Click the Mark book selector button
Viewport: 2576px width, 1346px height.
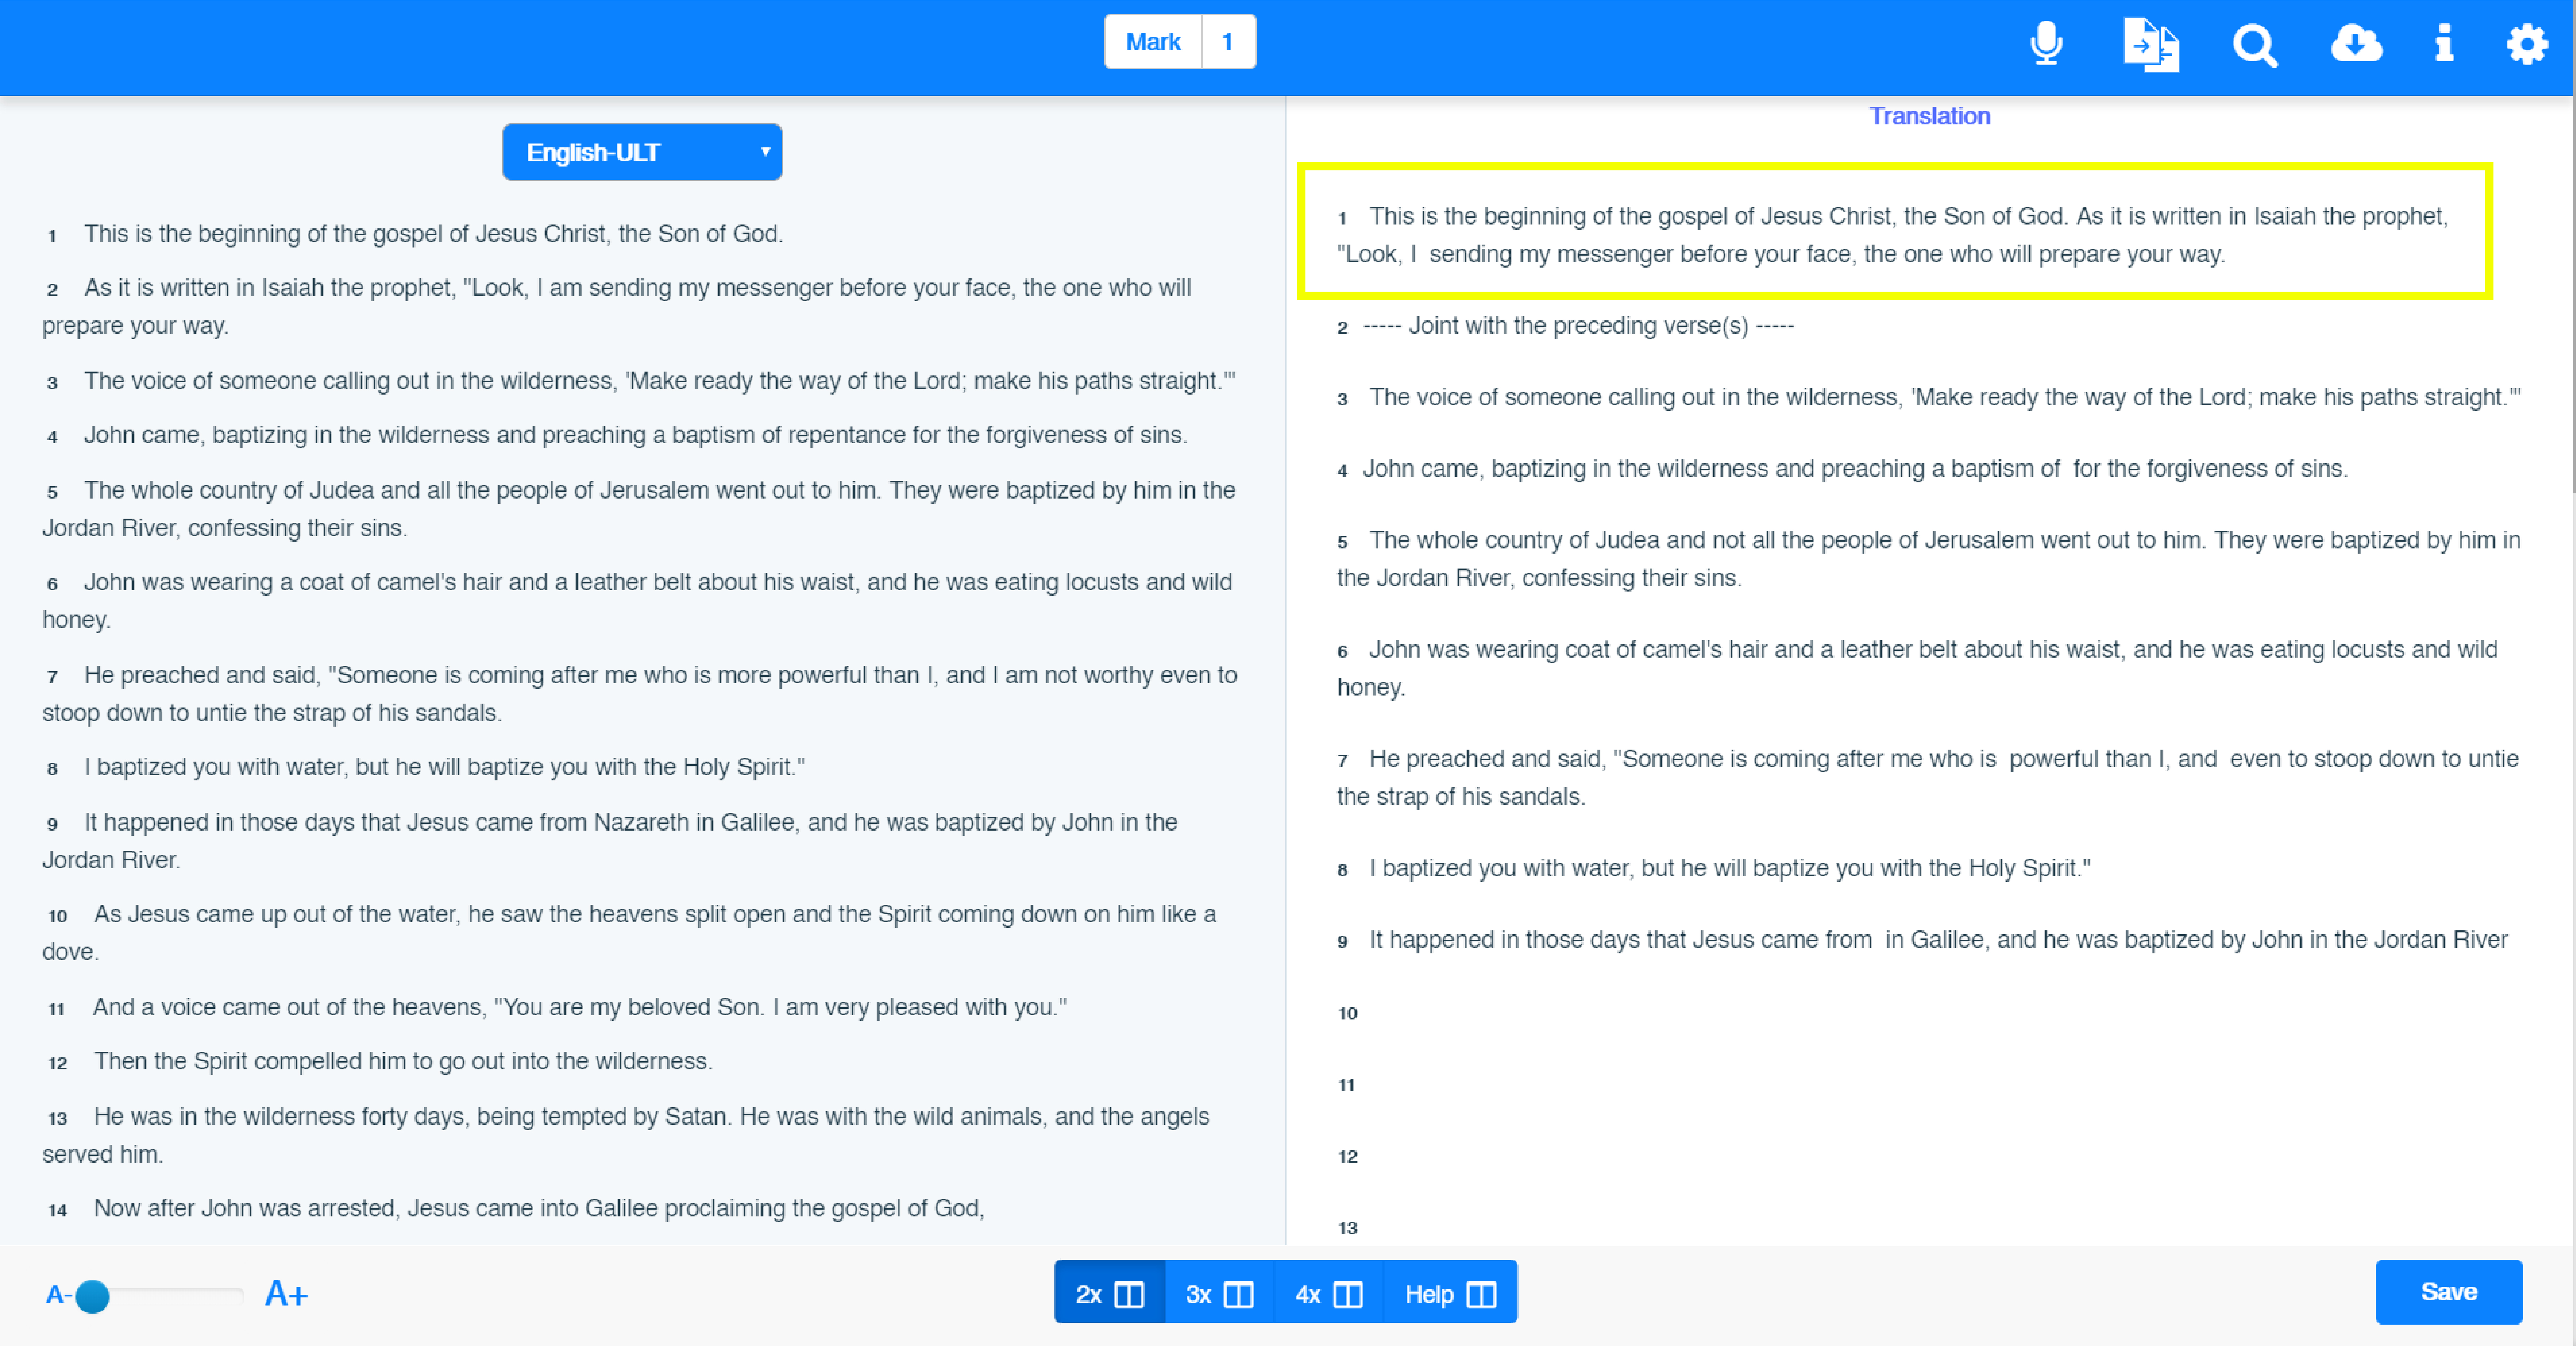[1153, 42]
